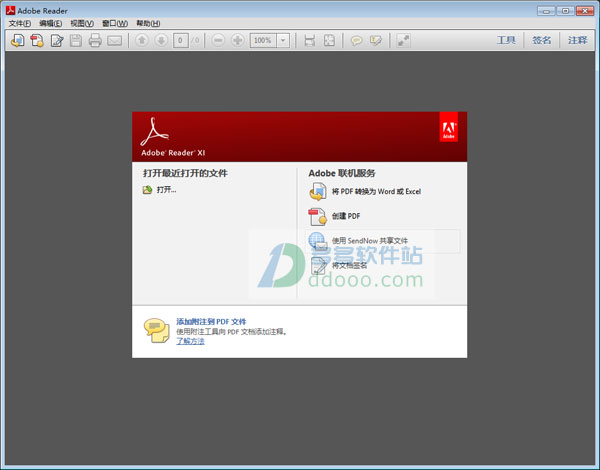The image size is (600, 470).
Task: Click the 创建 PDF link
Action: [x=346, y=216]
